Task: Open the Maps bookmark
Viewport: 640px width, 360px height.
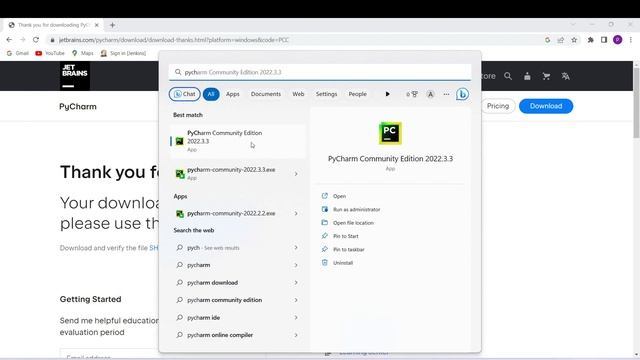Action: tap(82, 53)
